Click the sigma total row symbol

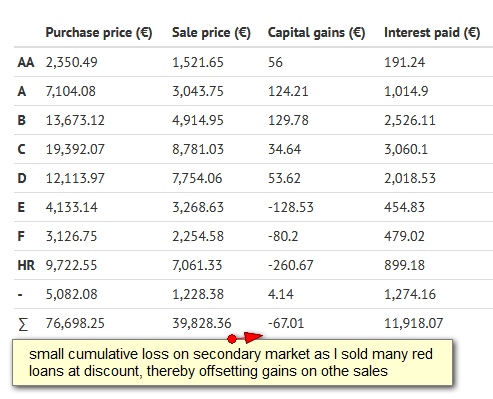23,324
